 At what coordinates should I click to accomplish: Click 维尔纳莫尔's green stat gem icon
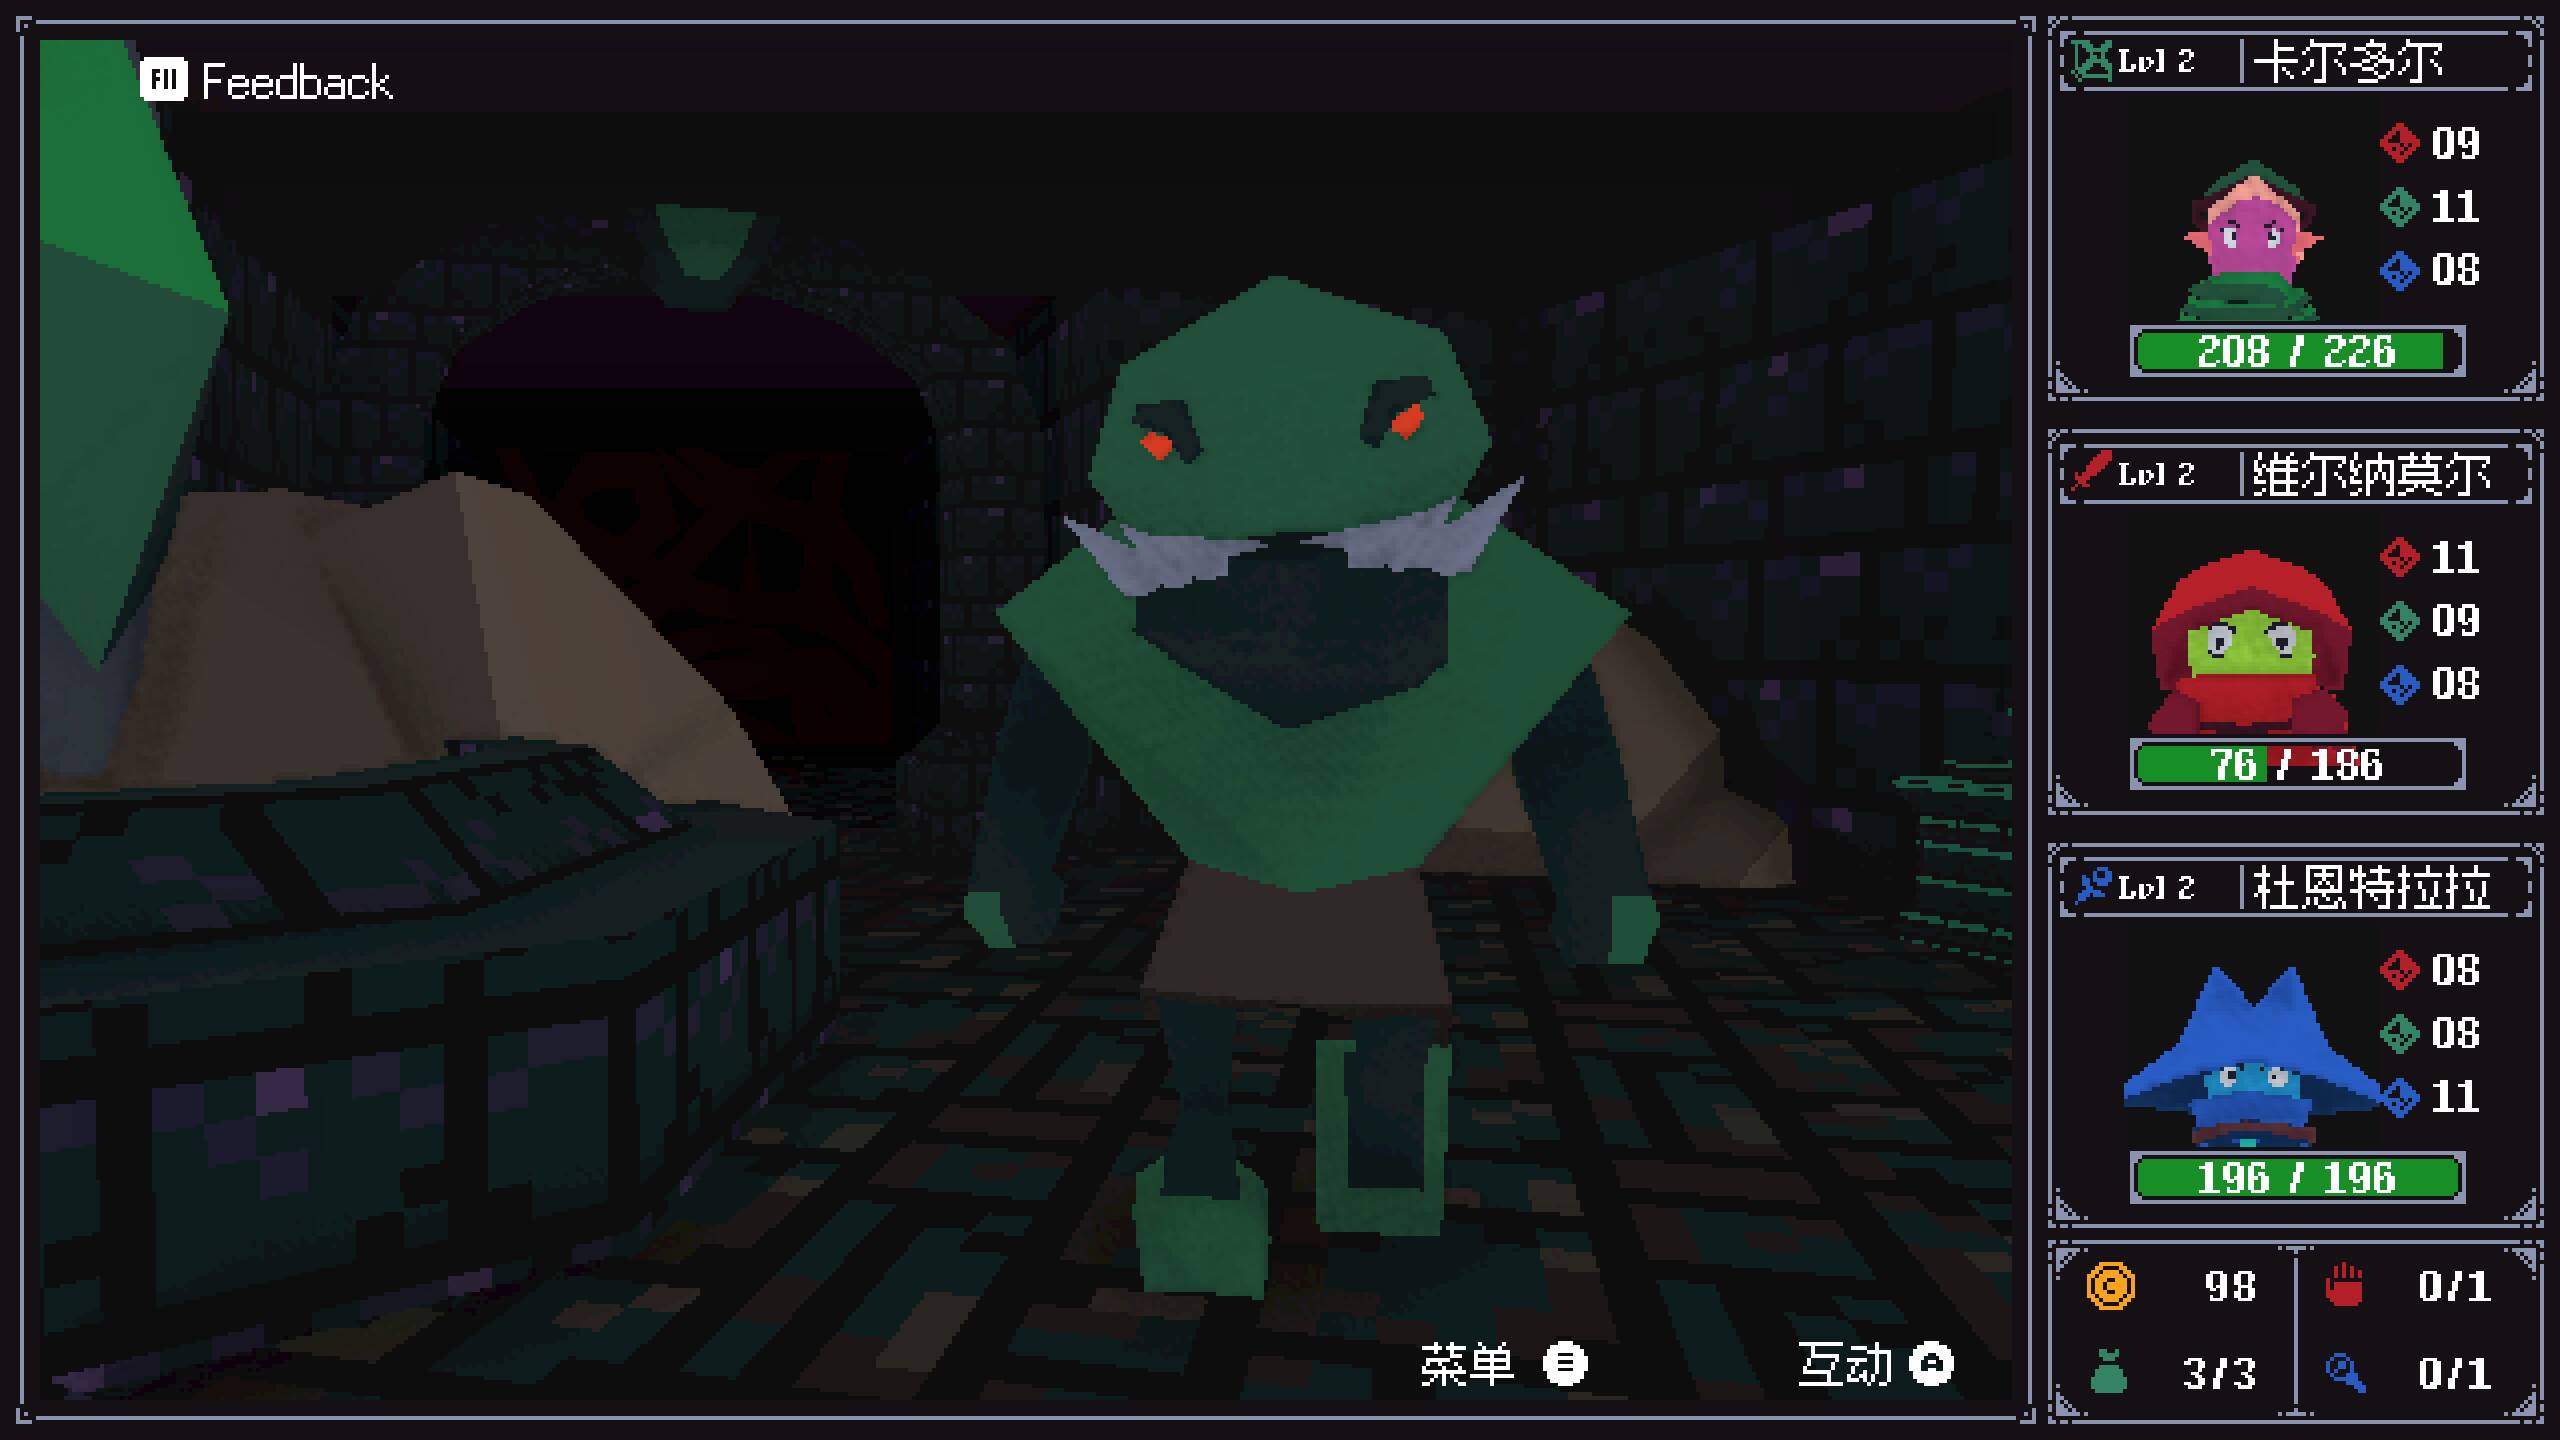2399,620
